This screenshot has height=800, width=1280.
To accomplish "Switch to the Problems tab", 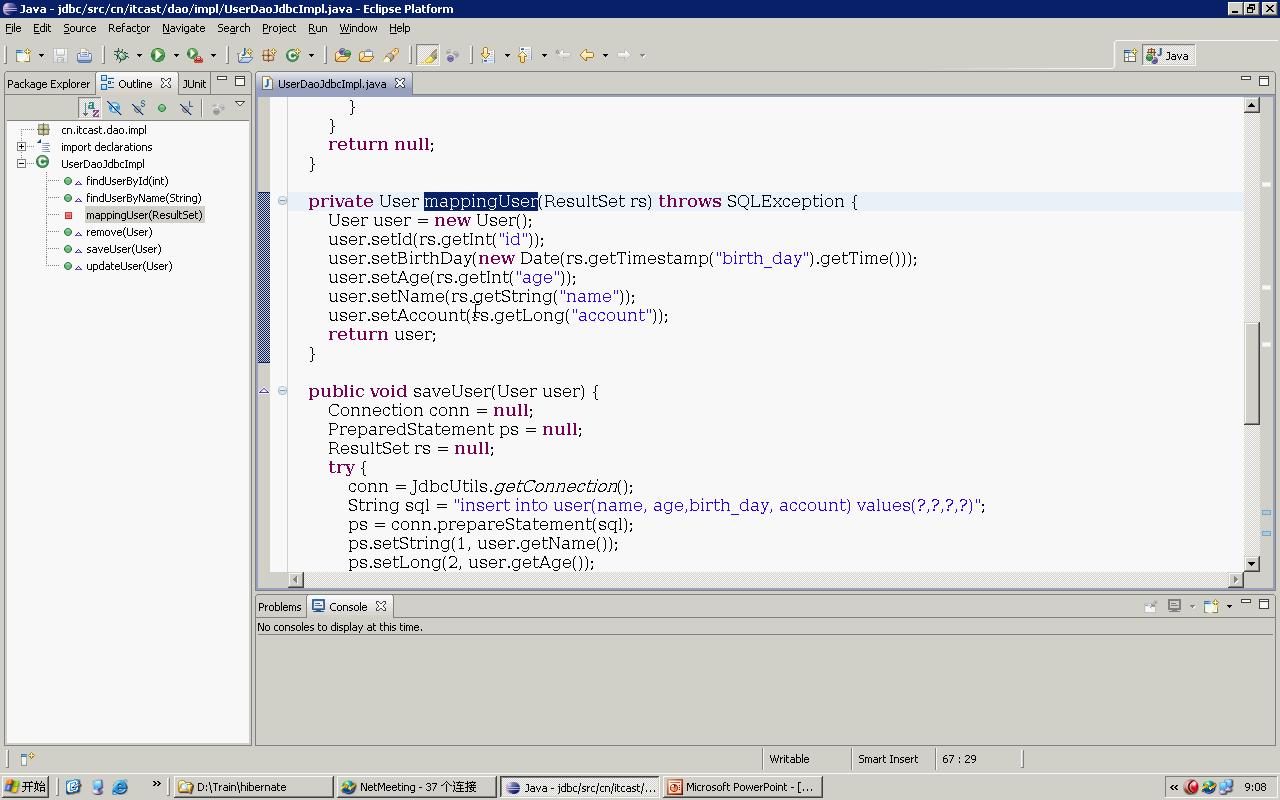I will coord(279,607).
